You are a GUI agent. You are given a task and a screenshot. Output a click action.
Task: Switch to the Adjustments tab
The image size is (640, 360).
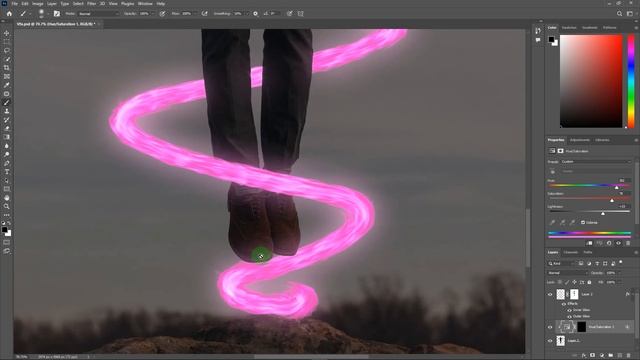tap(580, 140)
